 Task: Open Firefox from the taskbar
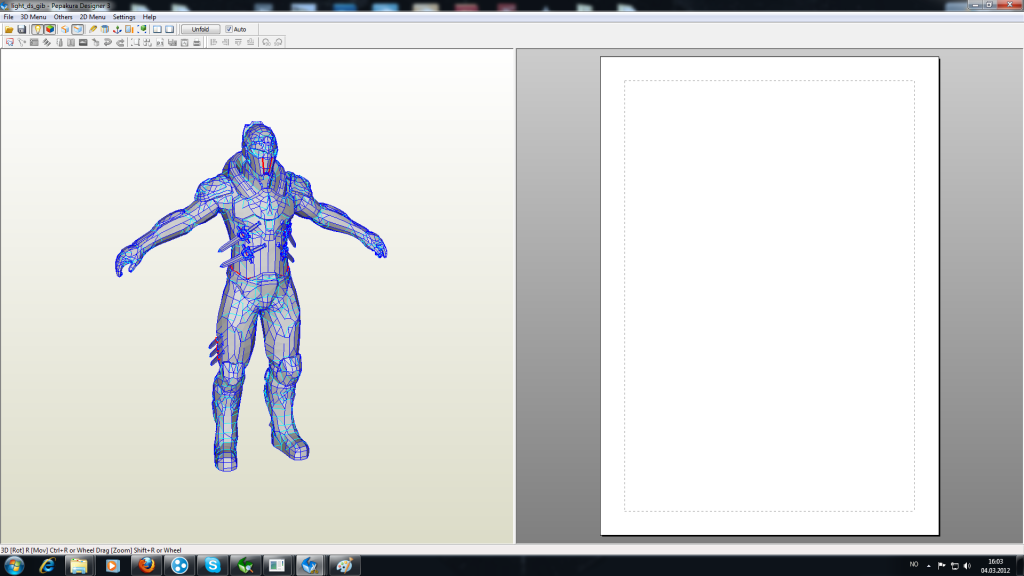(x=146, y=566)
